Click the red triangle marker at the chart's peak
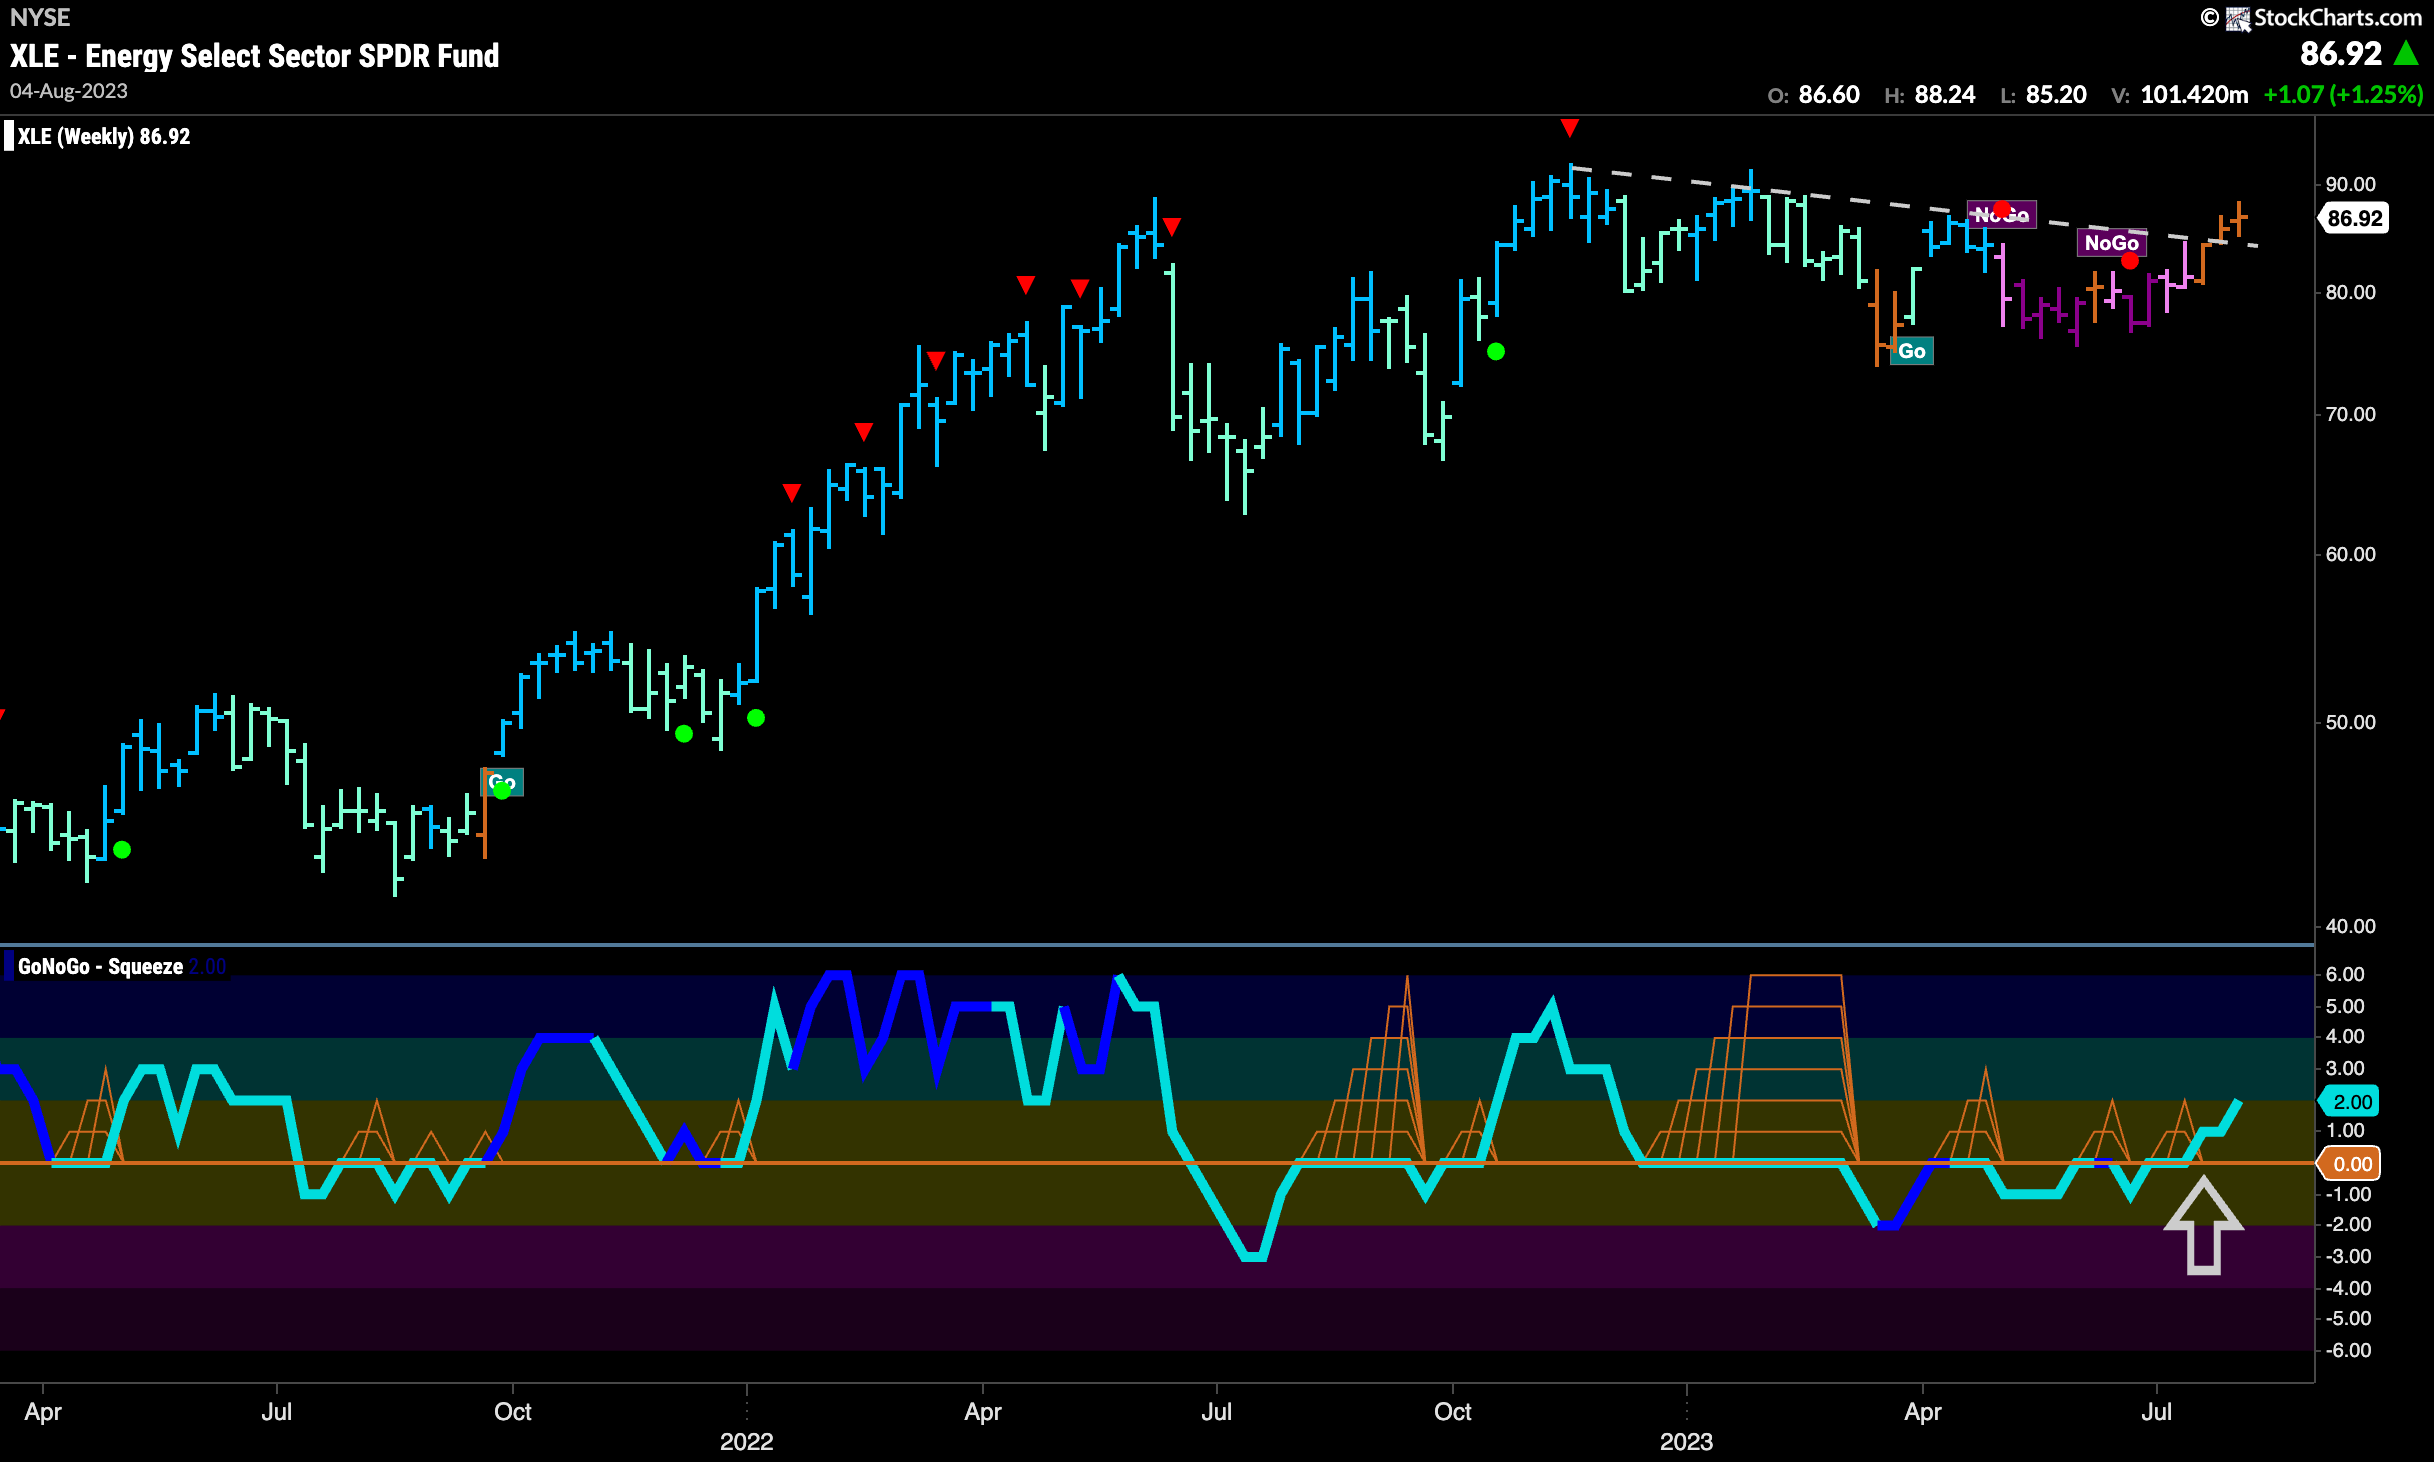Screen dimensions: 2434x1462 click(x=1570, y=127)
